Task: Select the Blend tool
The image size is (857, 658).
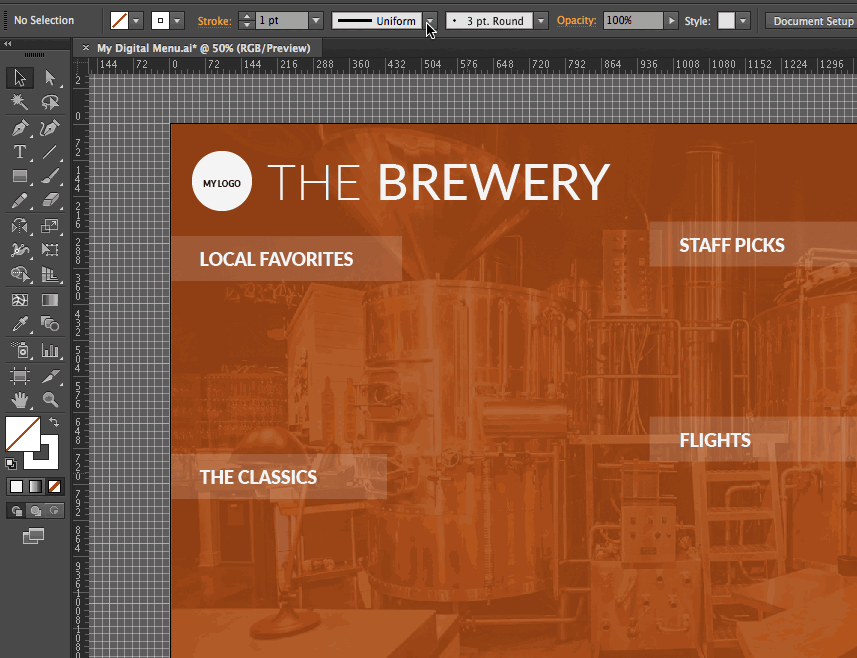Action: (x=50, y=324)
